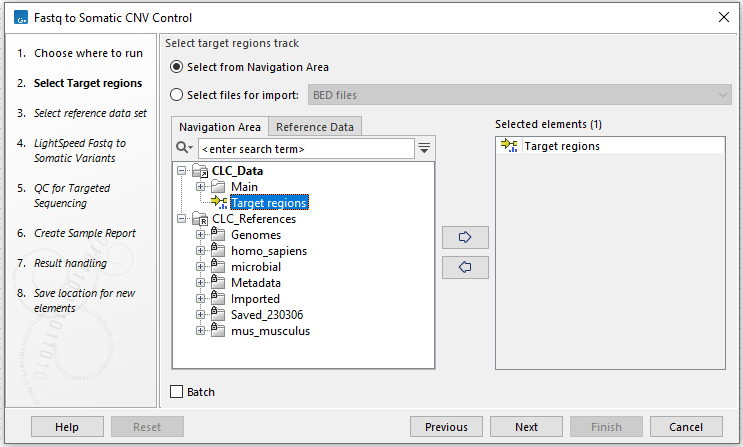Expand the mus_musculus folder node

(x=200, y=331)
